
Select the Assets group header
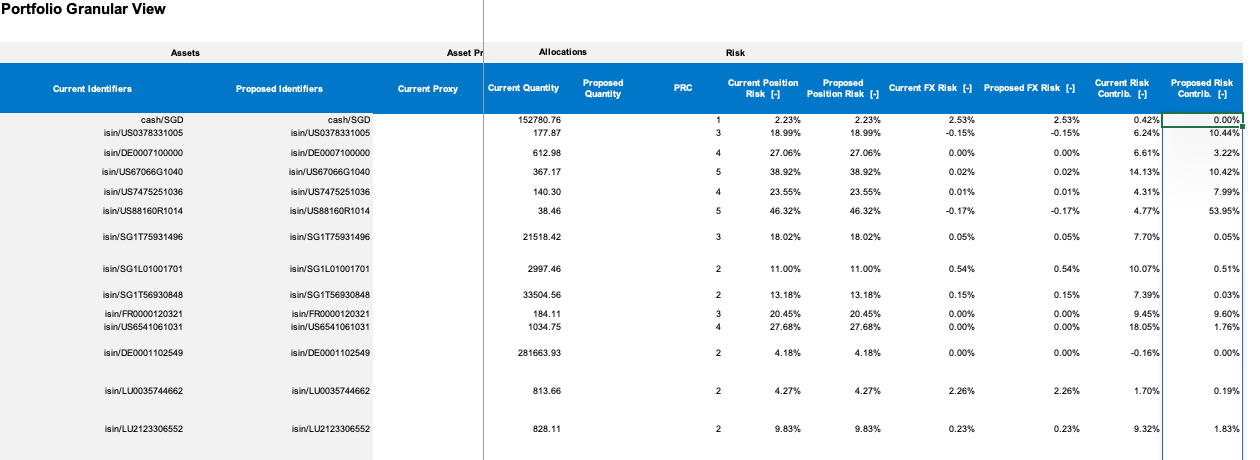click(x=184, y=52)
